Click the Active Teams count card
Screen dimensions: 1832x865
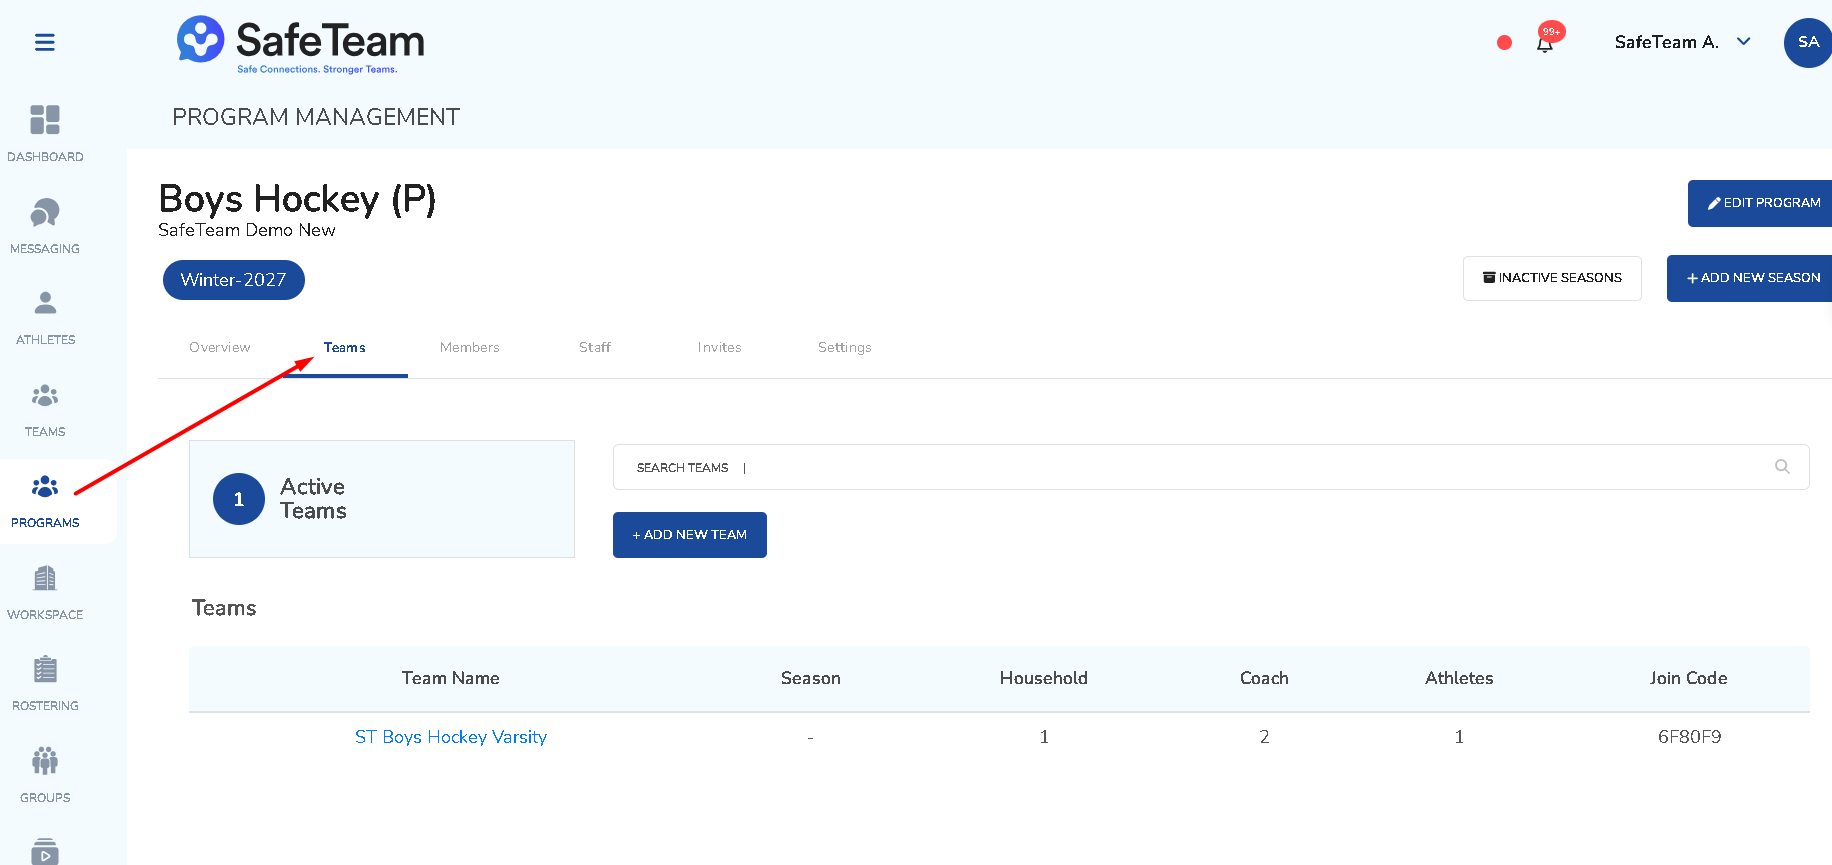coord(382,499)
